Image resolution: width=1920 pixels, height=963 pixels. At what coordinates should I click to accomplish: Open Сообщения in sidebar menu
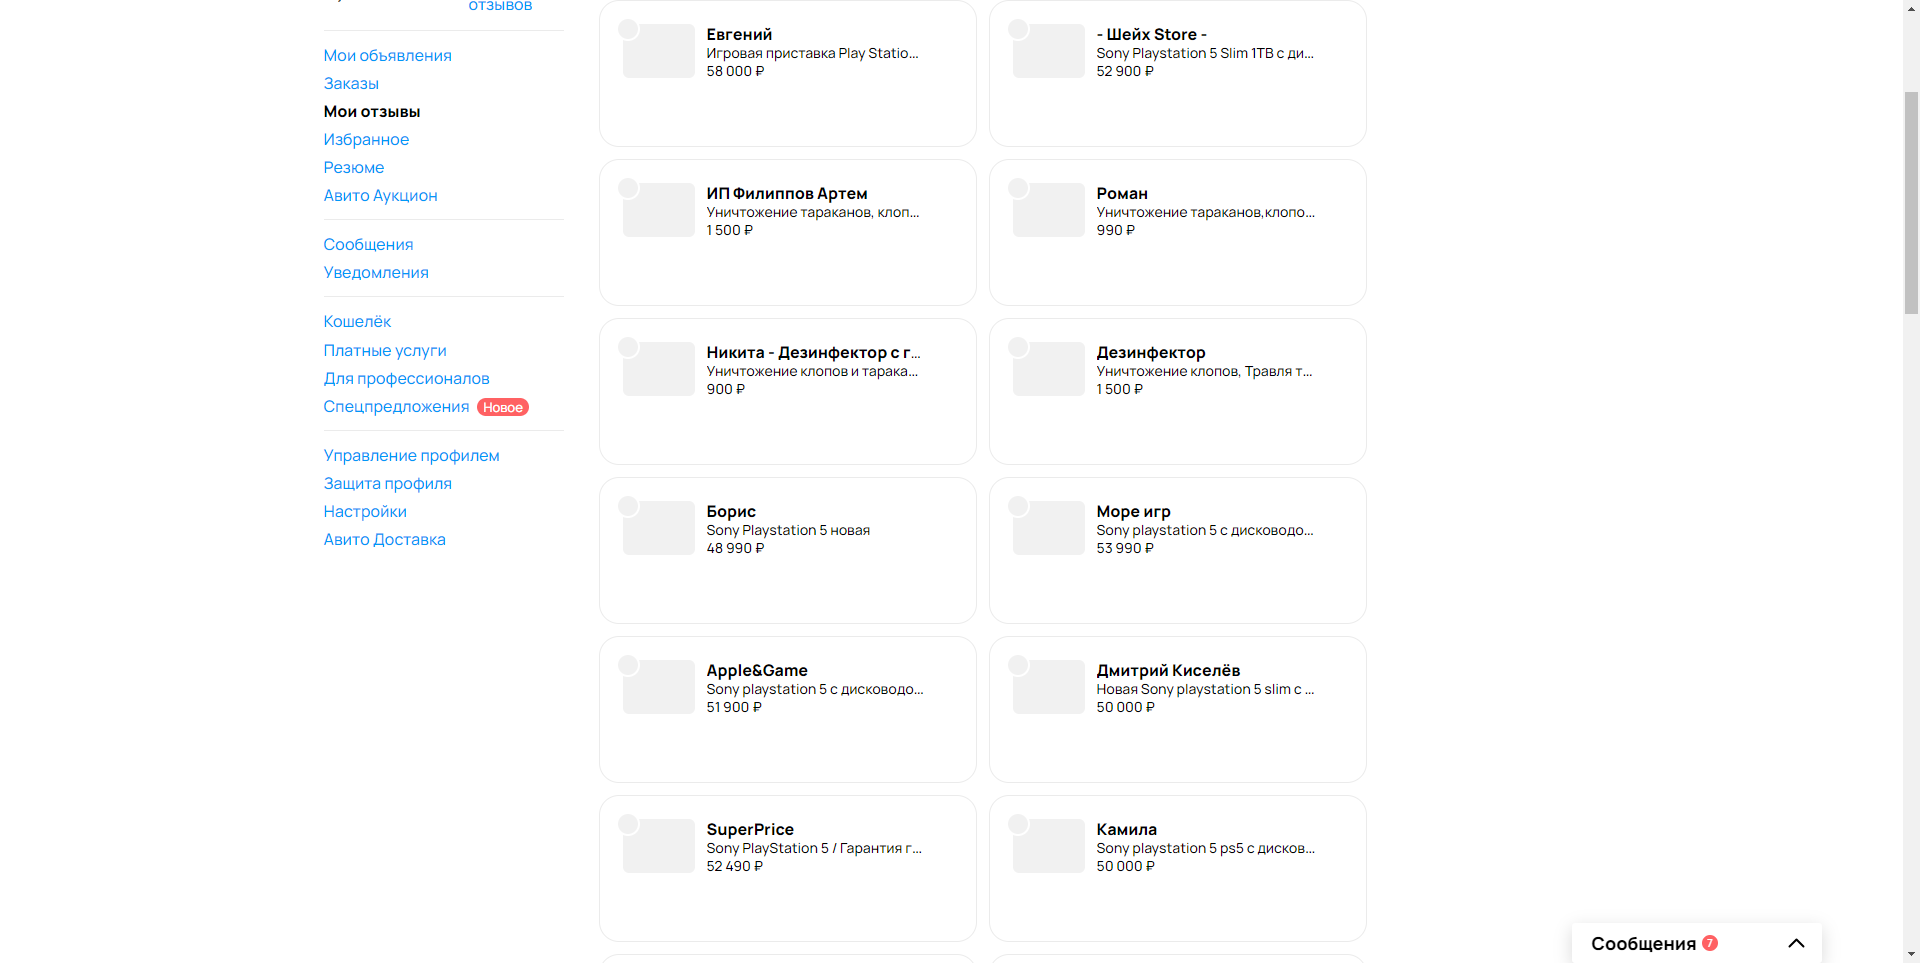coord(368,244)
